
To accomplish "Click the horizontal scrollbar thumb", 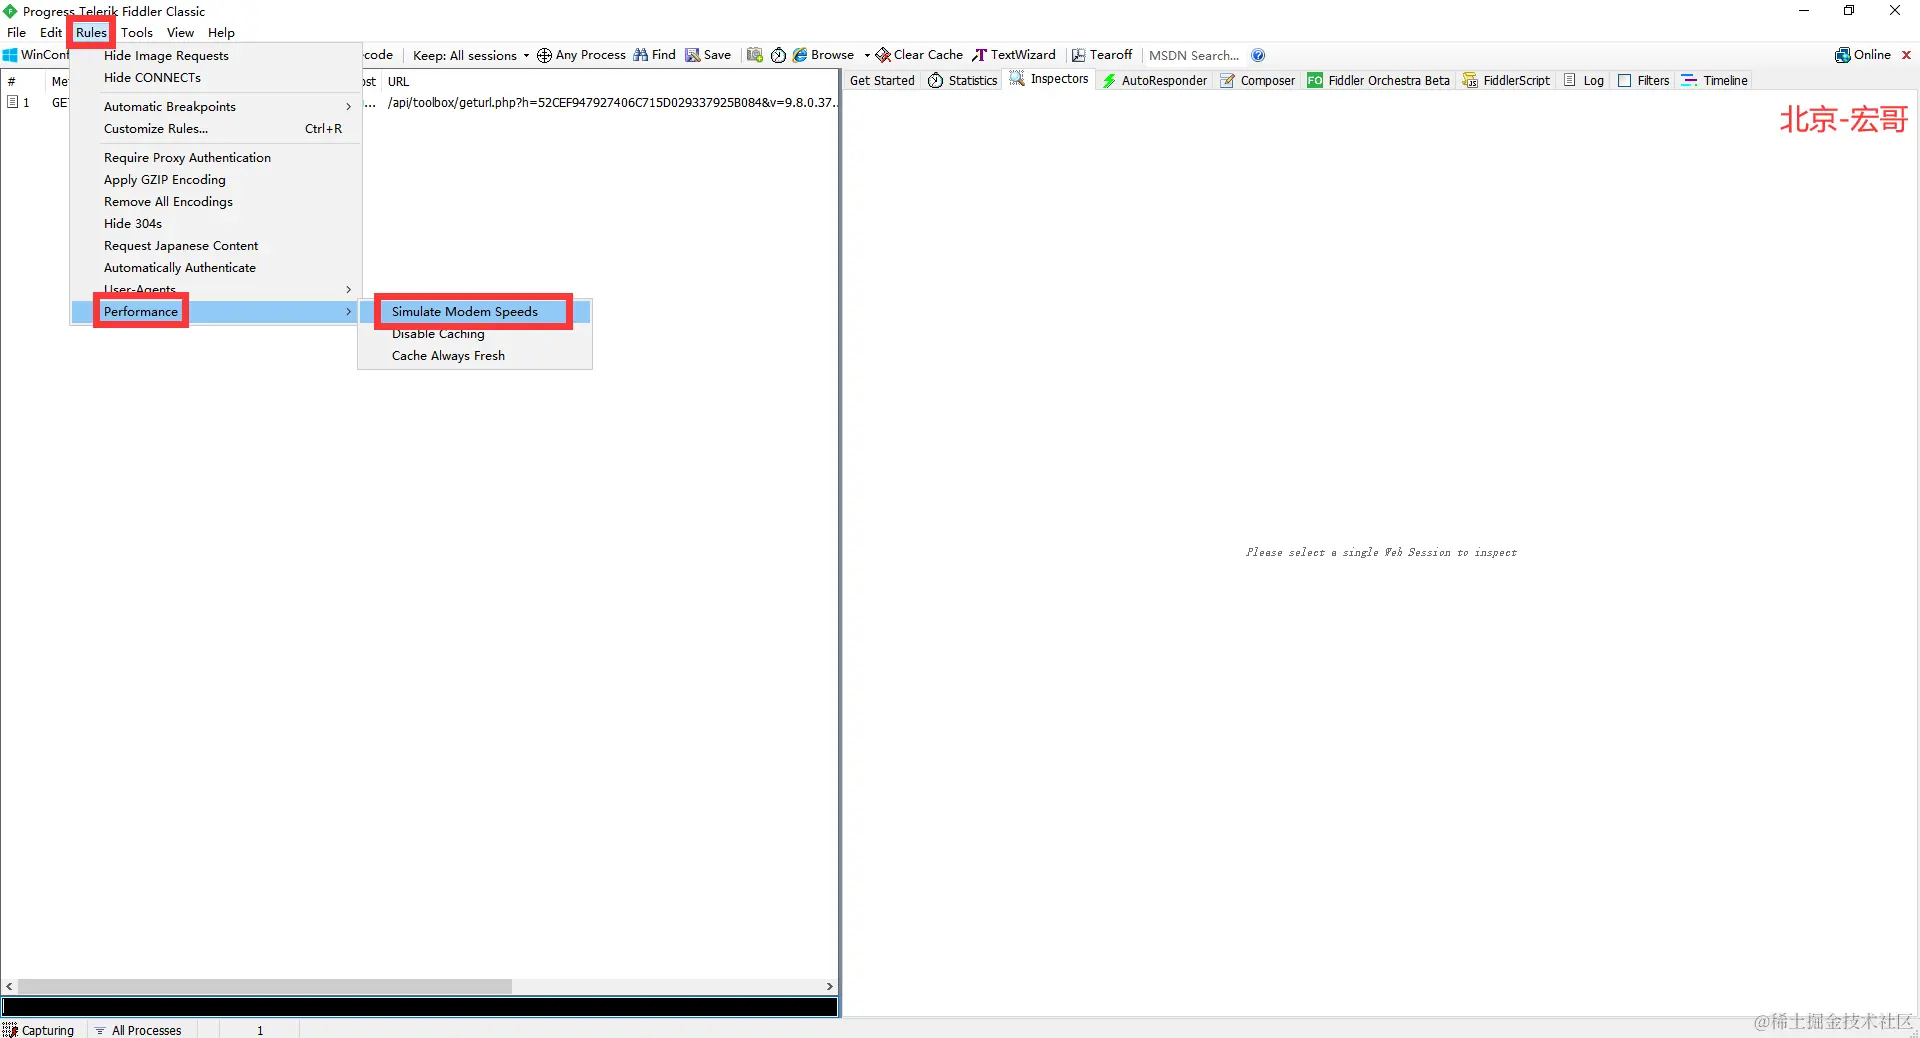I will click(x=265, y=986).
